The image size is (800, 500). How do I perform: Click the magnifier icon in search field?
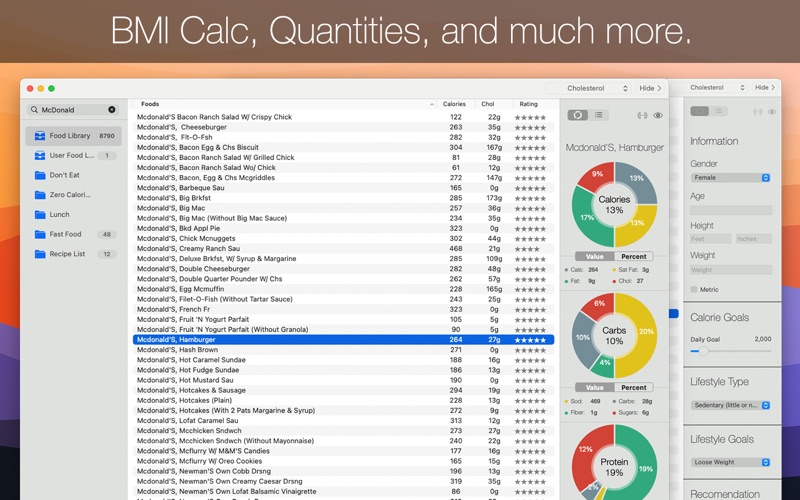click(x=34, y=110)
